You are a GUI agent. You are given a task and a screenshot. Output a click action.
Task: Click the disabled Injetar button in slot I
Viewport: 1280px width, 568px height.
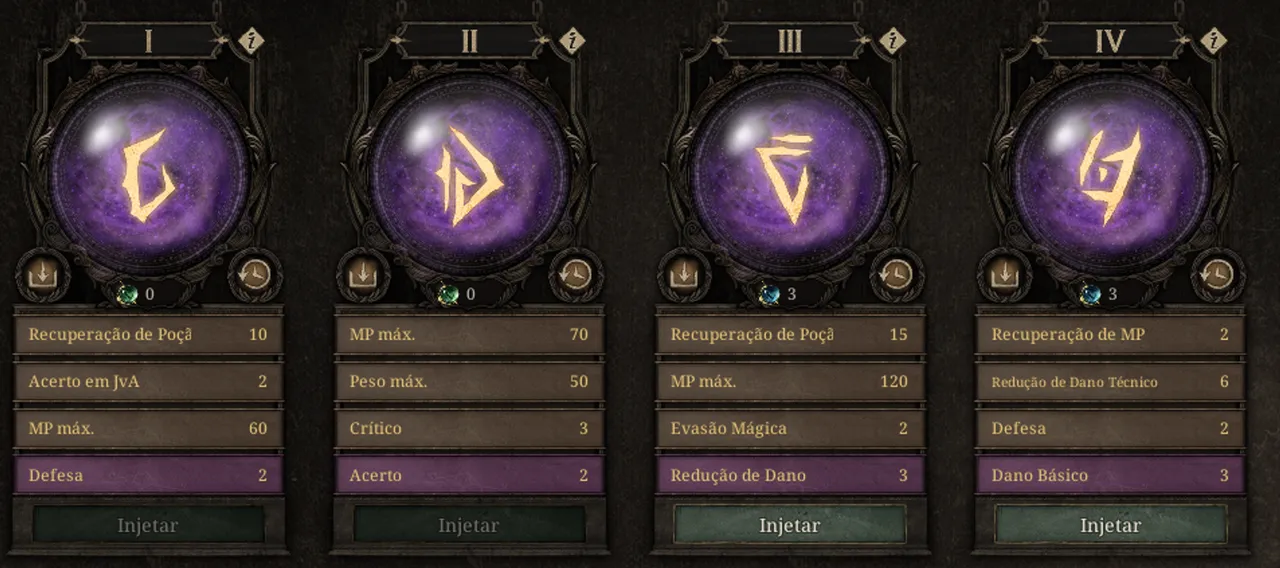point(148,525)
